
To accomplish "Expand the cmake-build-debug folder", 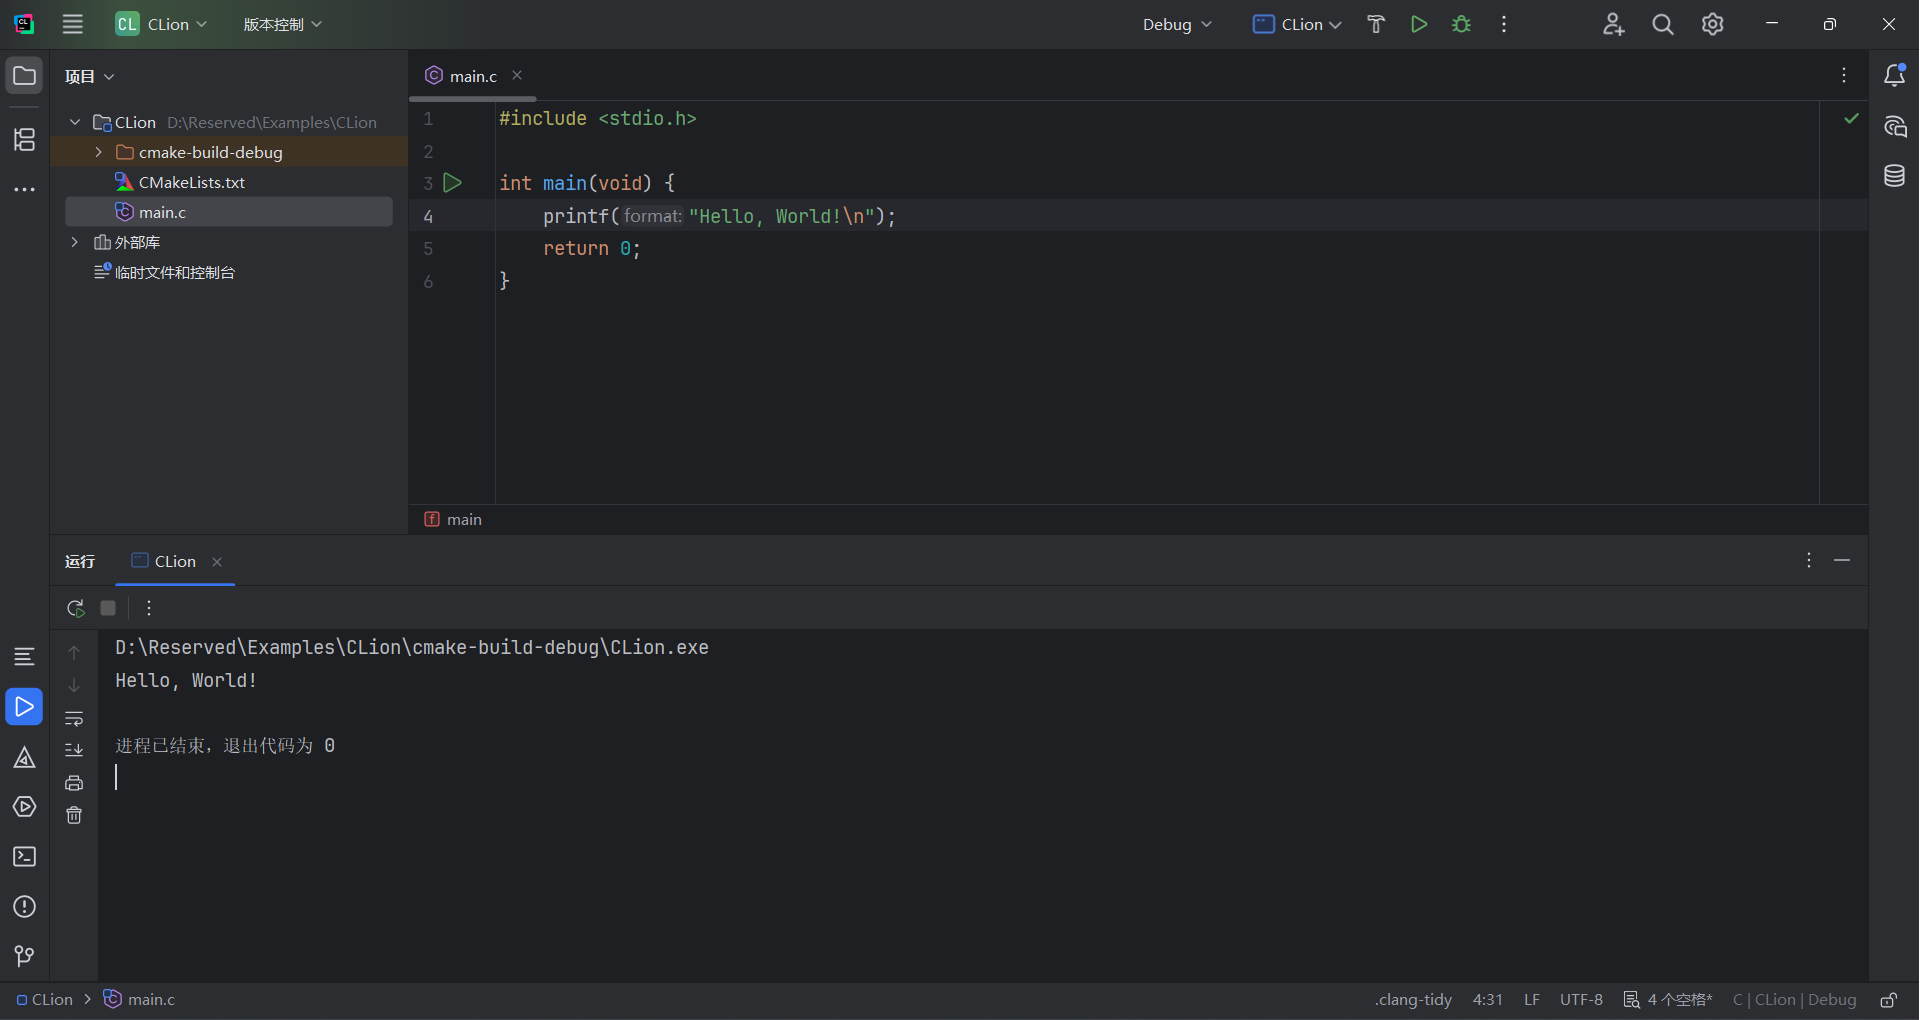I will (x=98, y=152).
